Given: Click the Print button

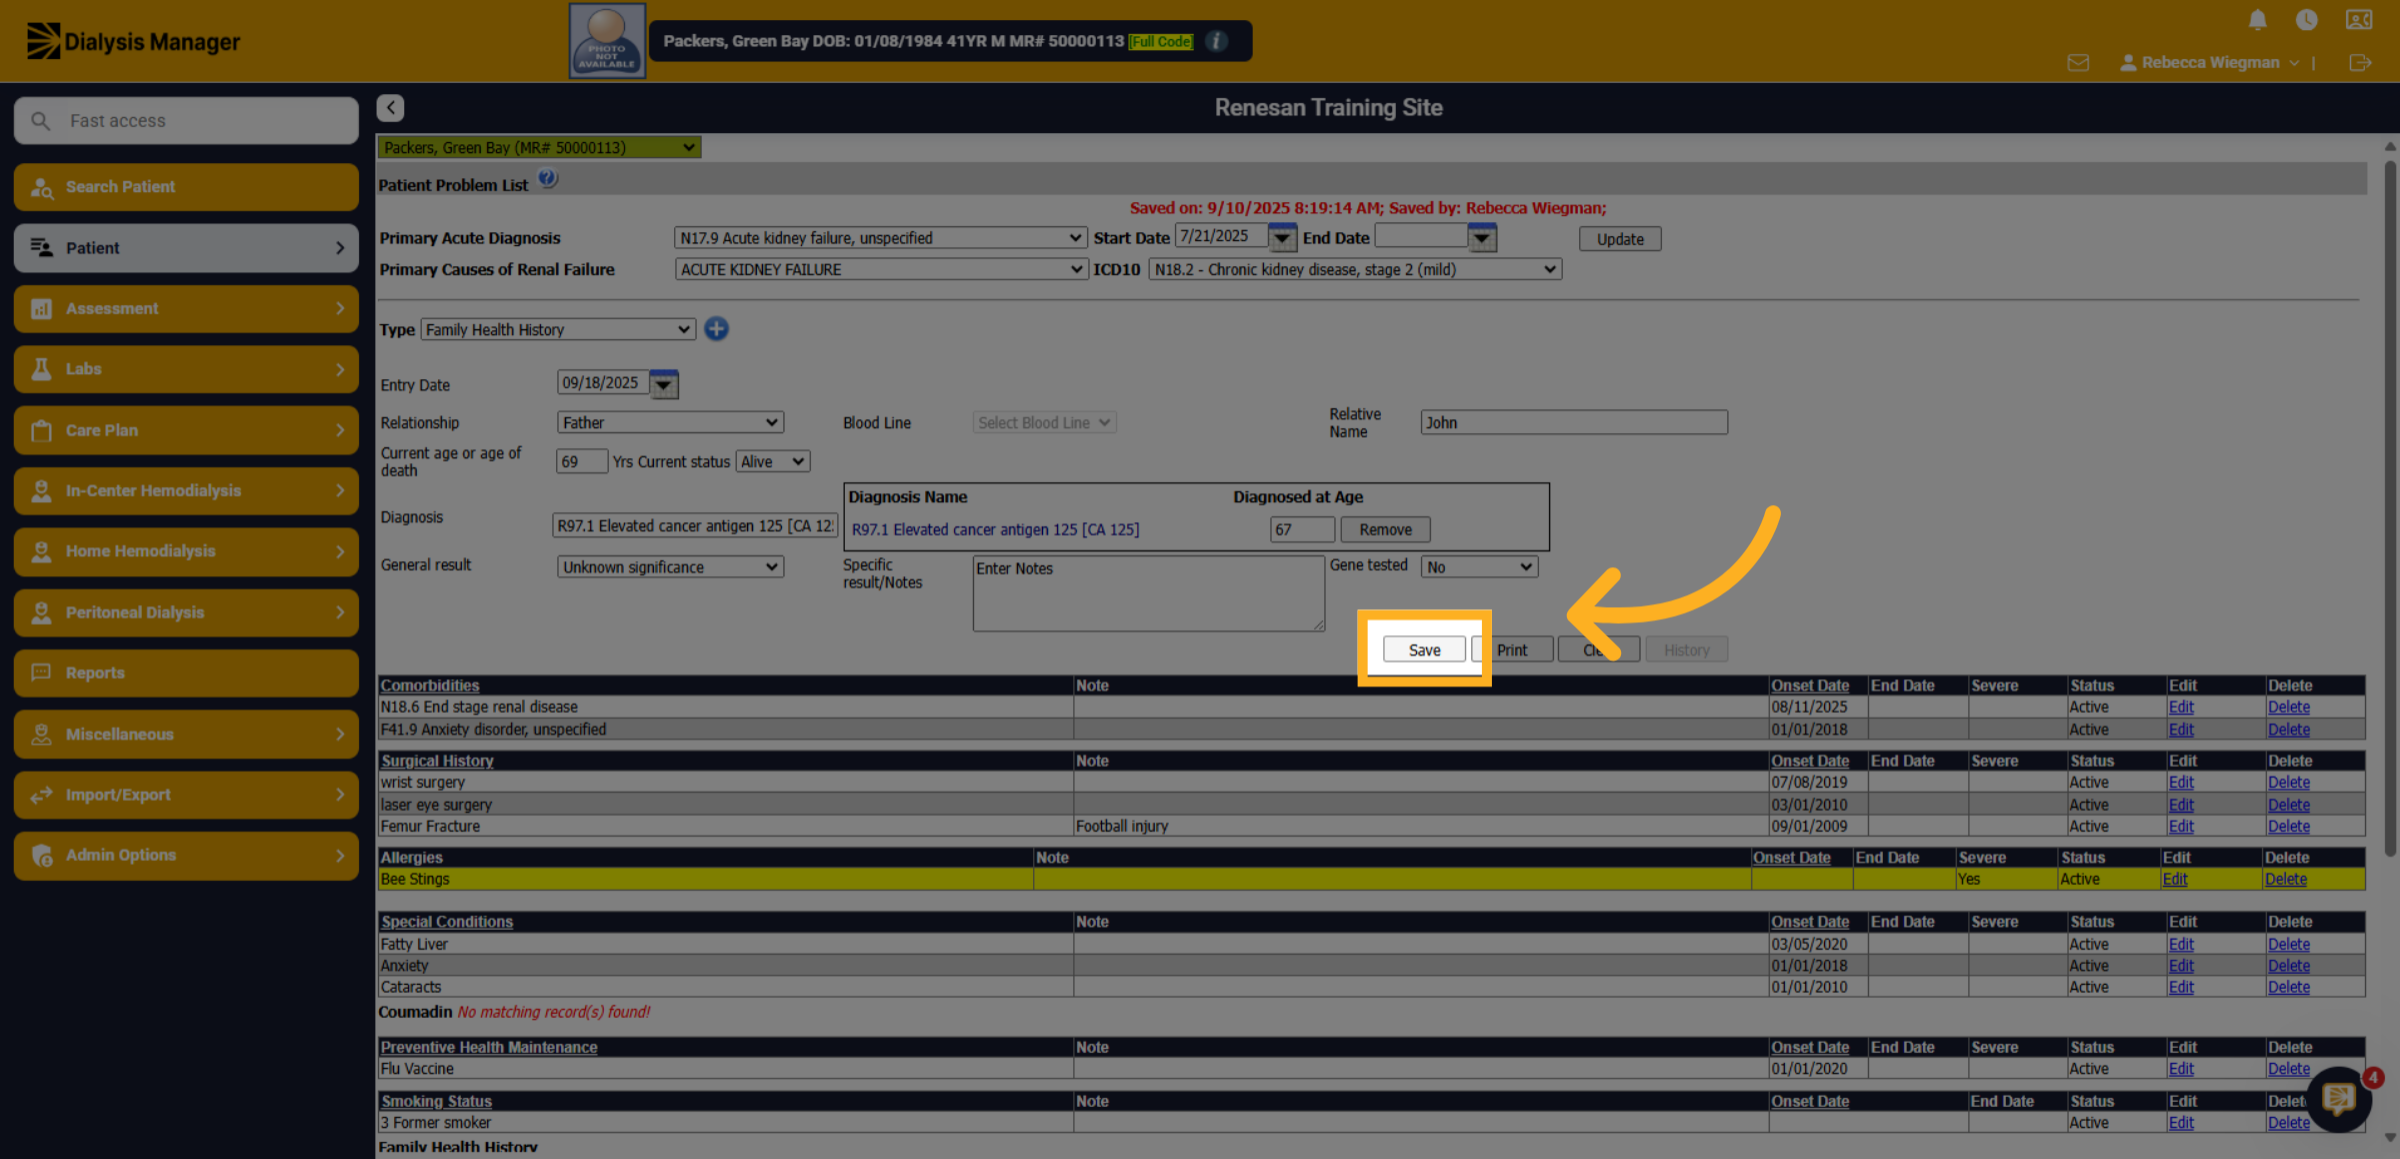Looking at the screenshot, I should 1512,650.
